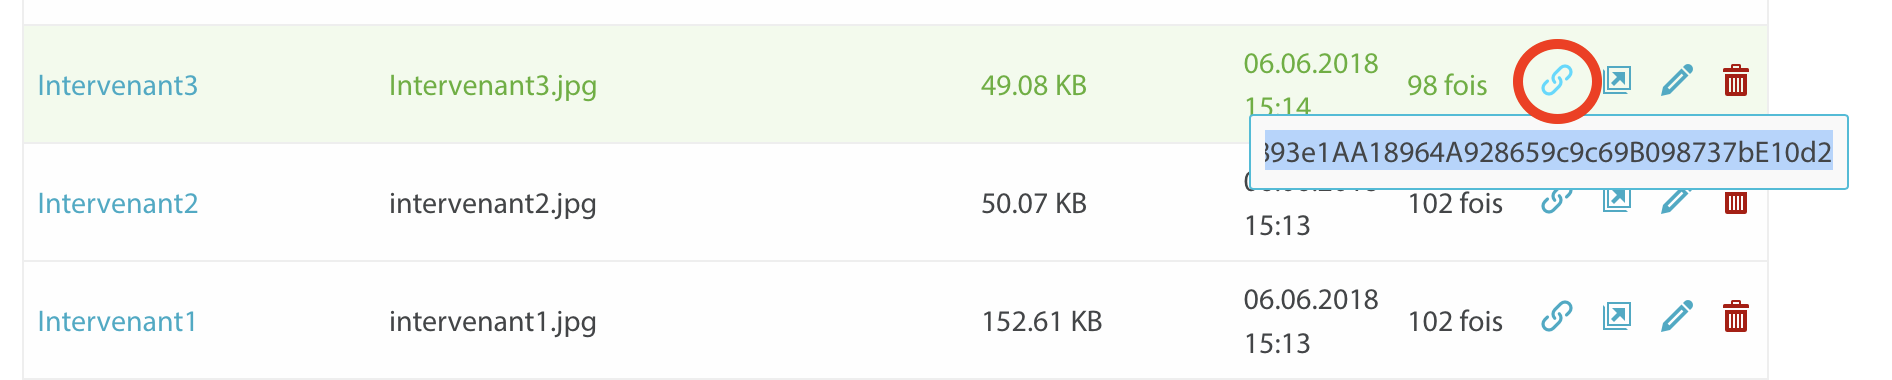Click the highlighted shortcode text field
This screenshot has width=1892, height=380.
pyautogui.click(x=1548, y=152)
